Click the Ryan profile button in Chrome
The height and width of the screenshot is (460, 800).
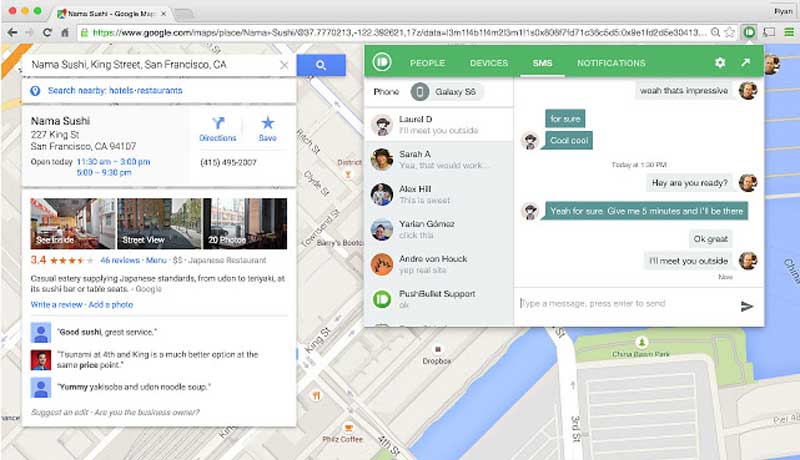(x=783, y=11)
